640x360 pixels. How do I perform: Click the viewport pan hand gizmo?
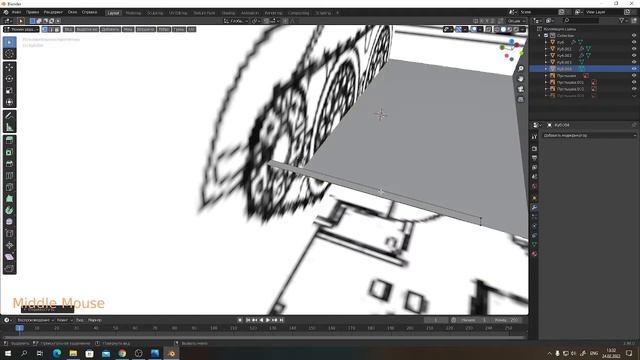pyautogui.click(x=521, y=79)
